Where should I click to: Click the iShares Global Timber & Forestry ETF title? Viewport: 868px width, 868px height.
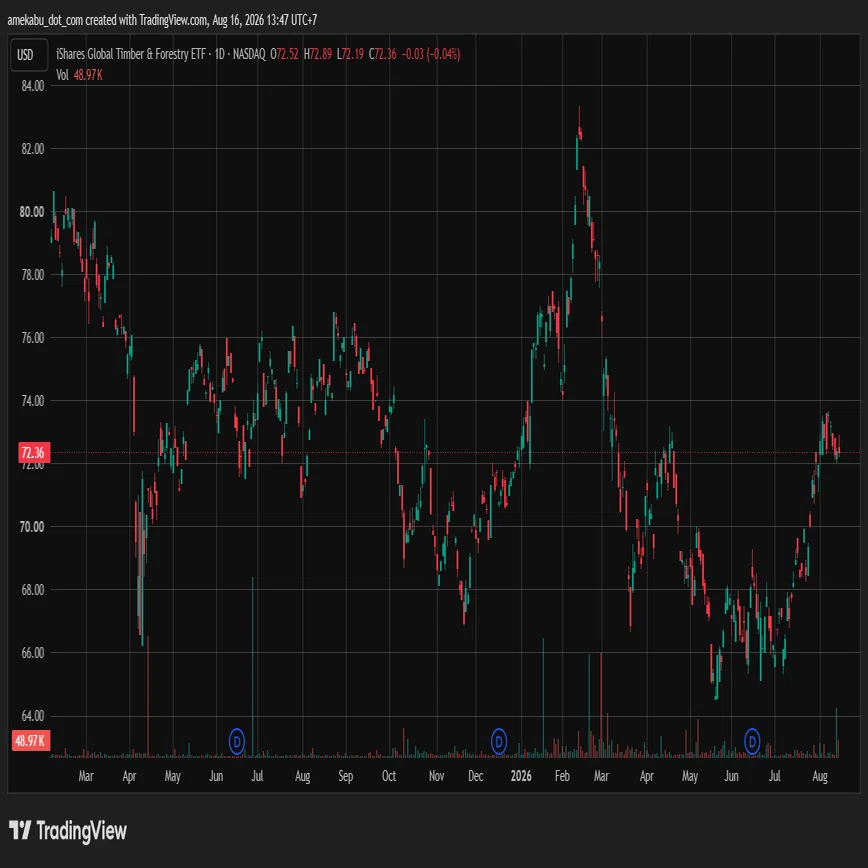tap(131, 54)
